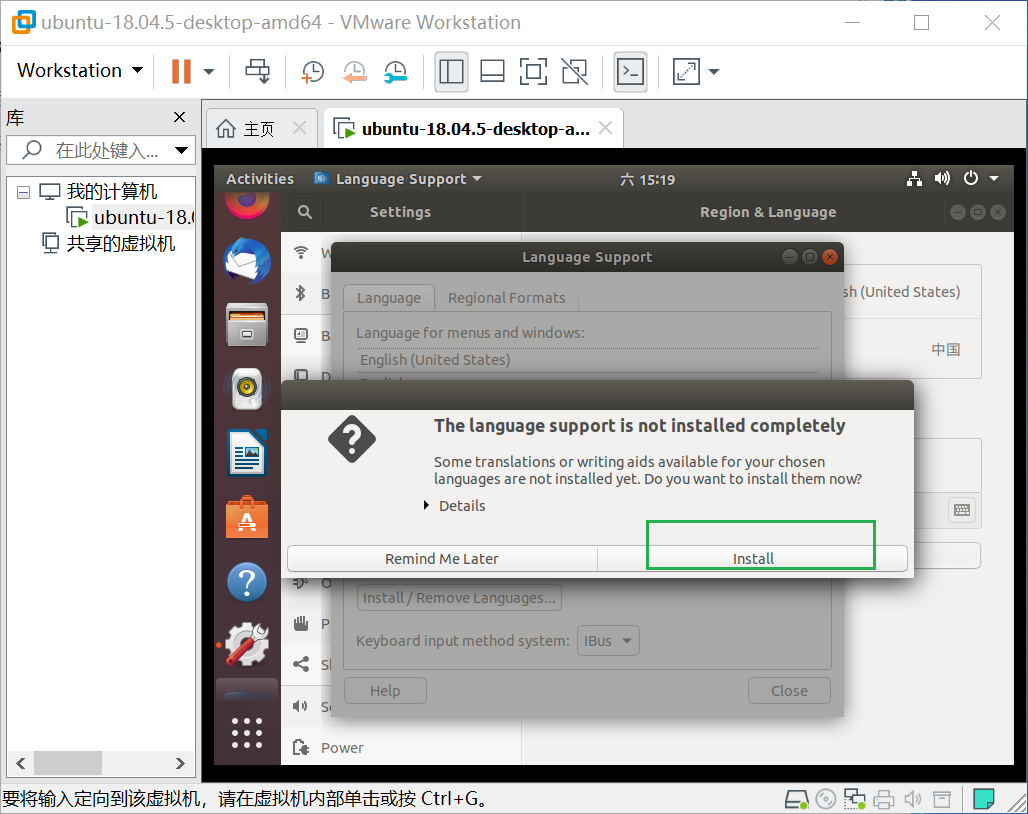Pause the virtual machine
1028x814 pixels.
pos(182,71)
